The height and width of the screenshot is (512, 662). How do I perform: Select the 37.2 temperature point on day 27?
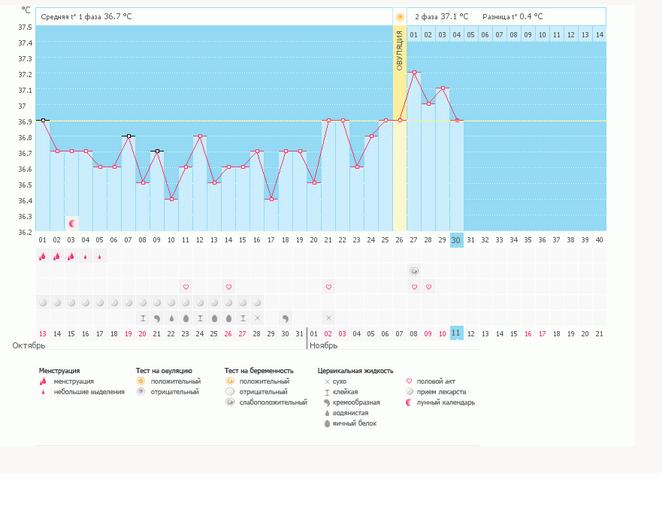click(414, 73)
